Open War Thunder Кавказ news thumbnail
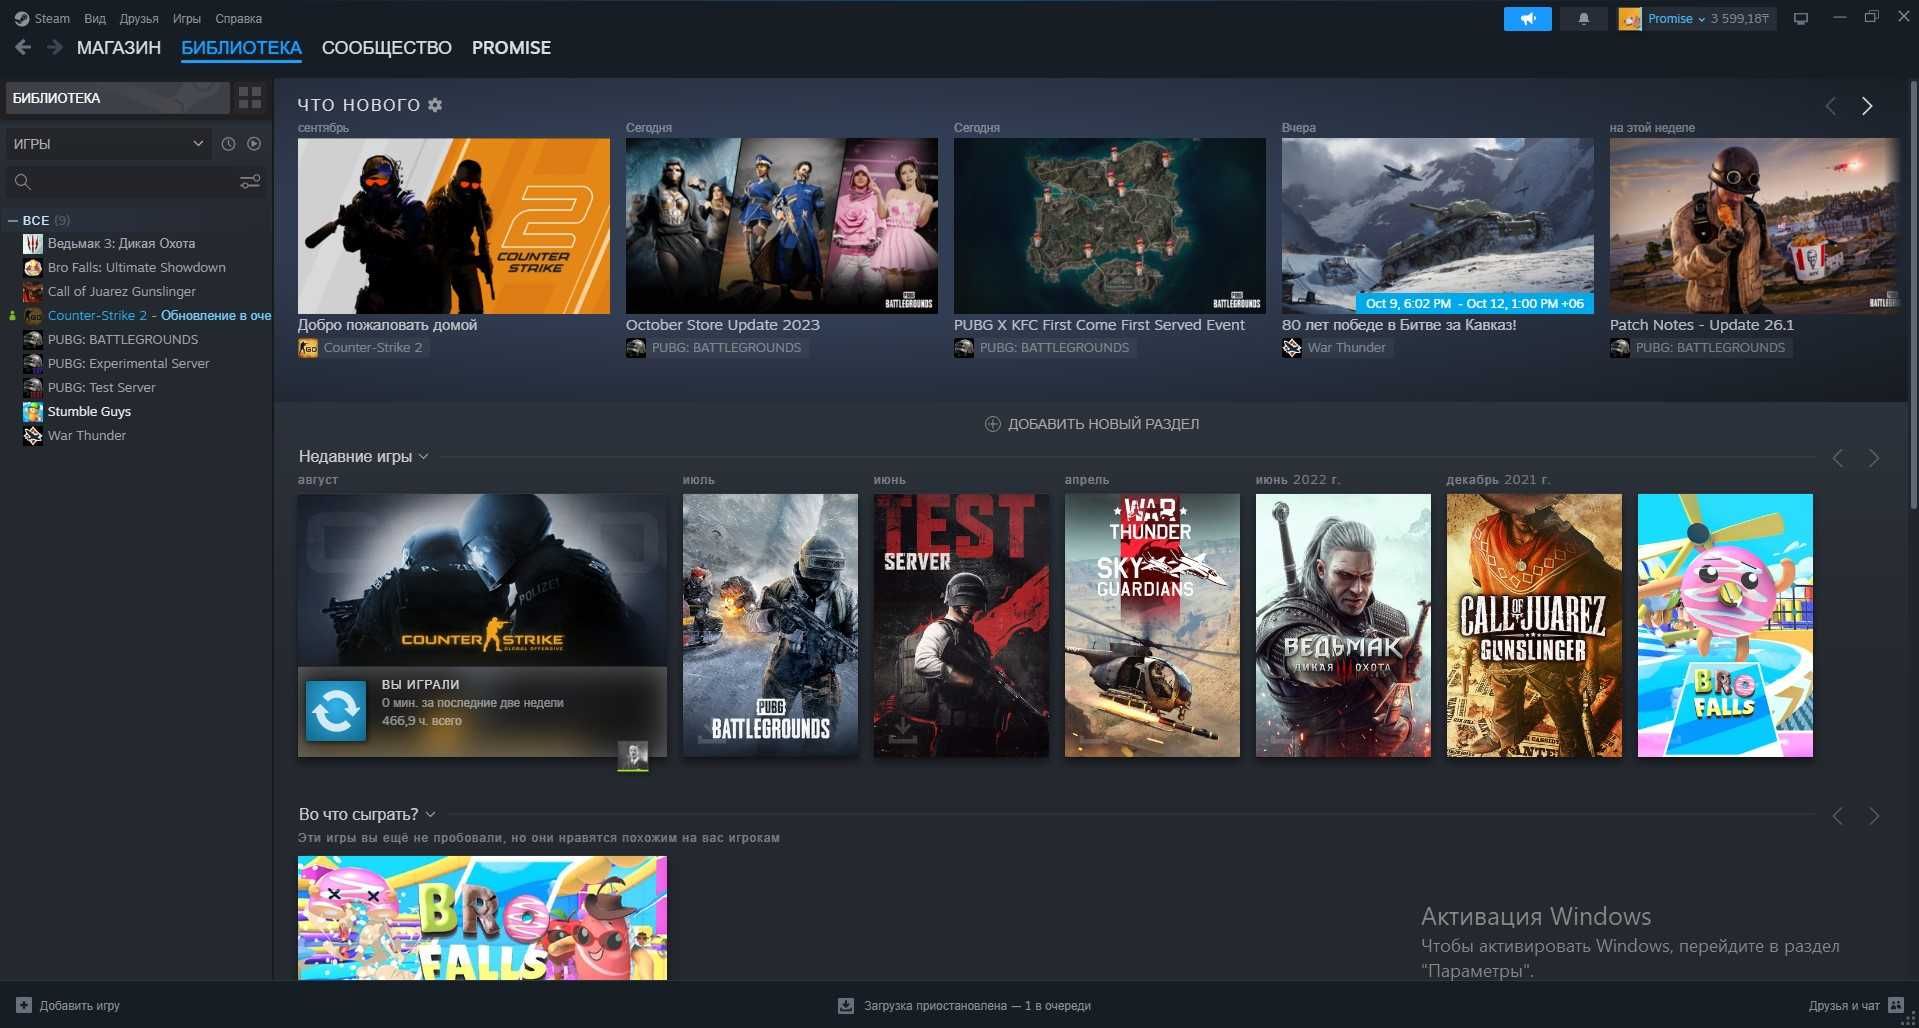 coord(1437,226)
